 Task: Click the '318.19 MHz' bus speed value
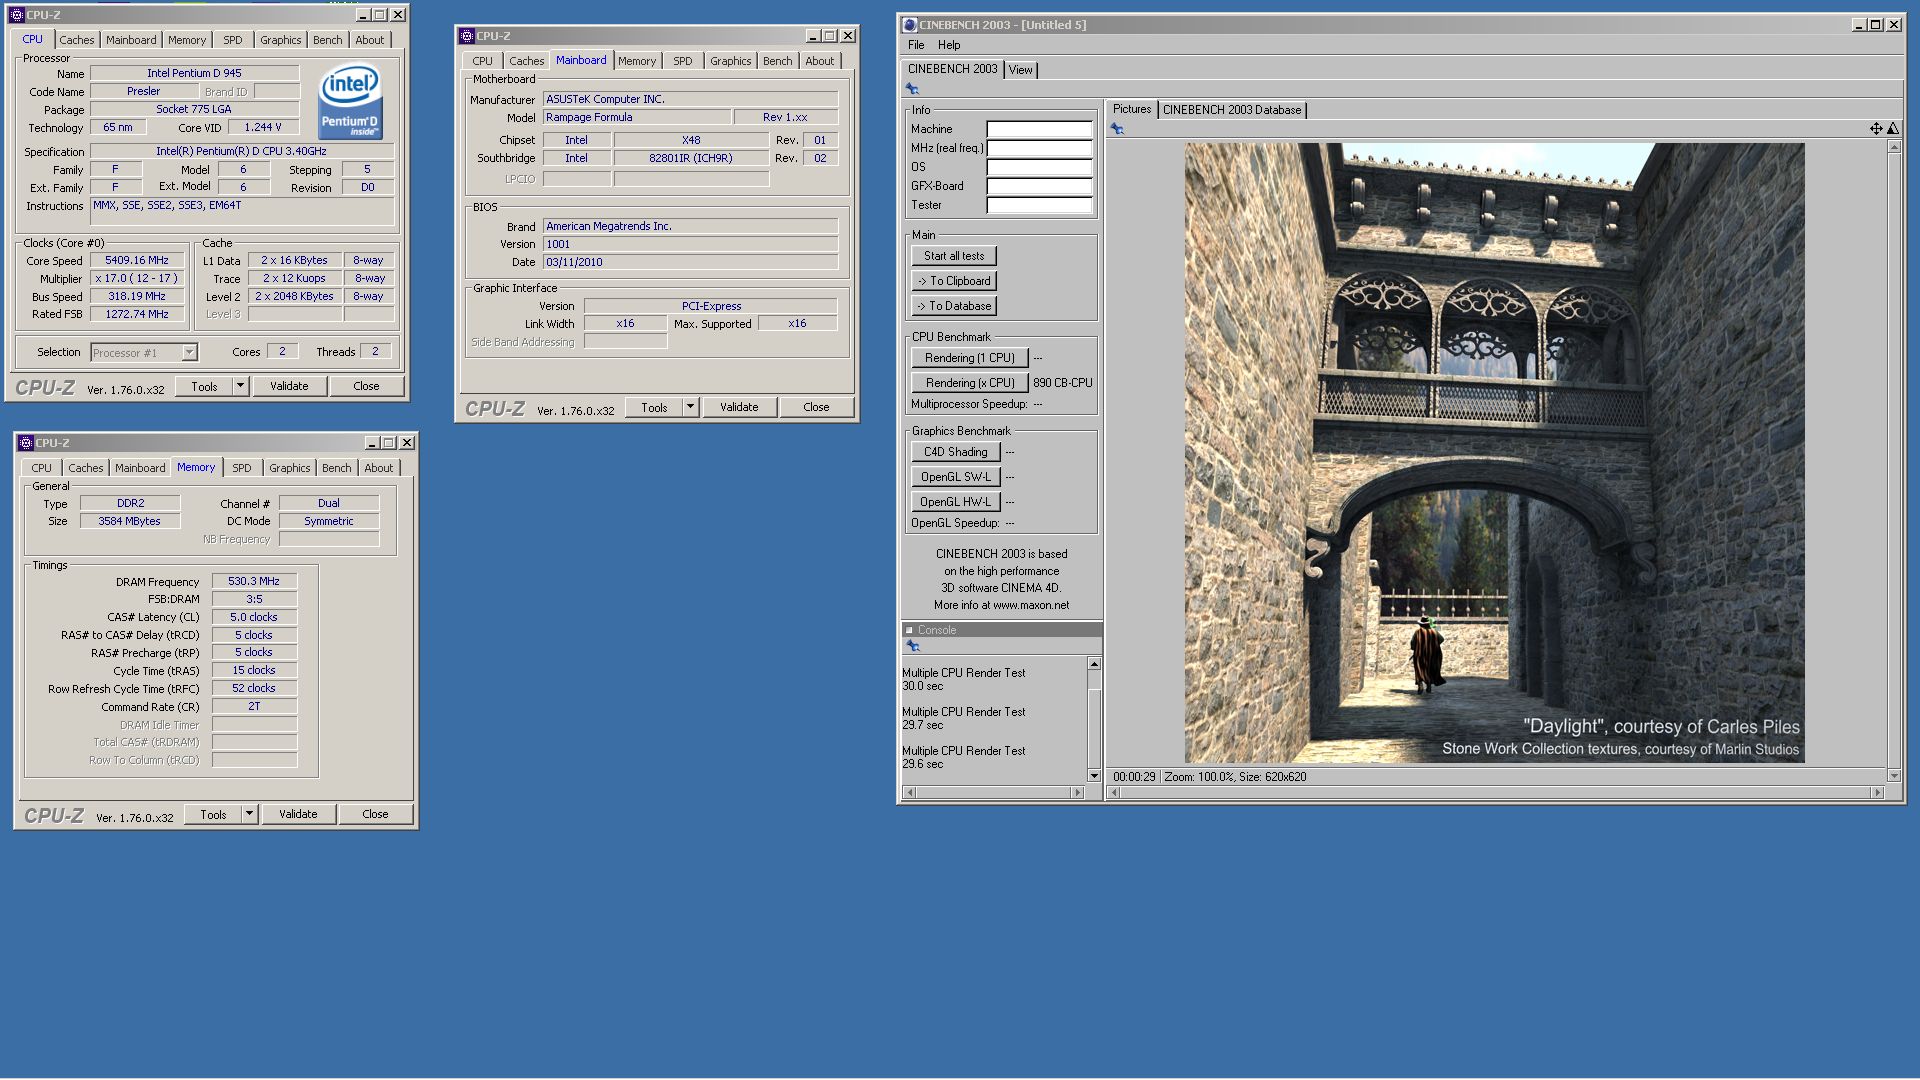click(137, 297)
